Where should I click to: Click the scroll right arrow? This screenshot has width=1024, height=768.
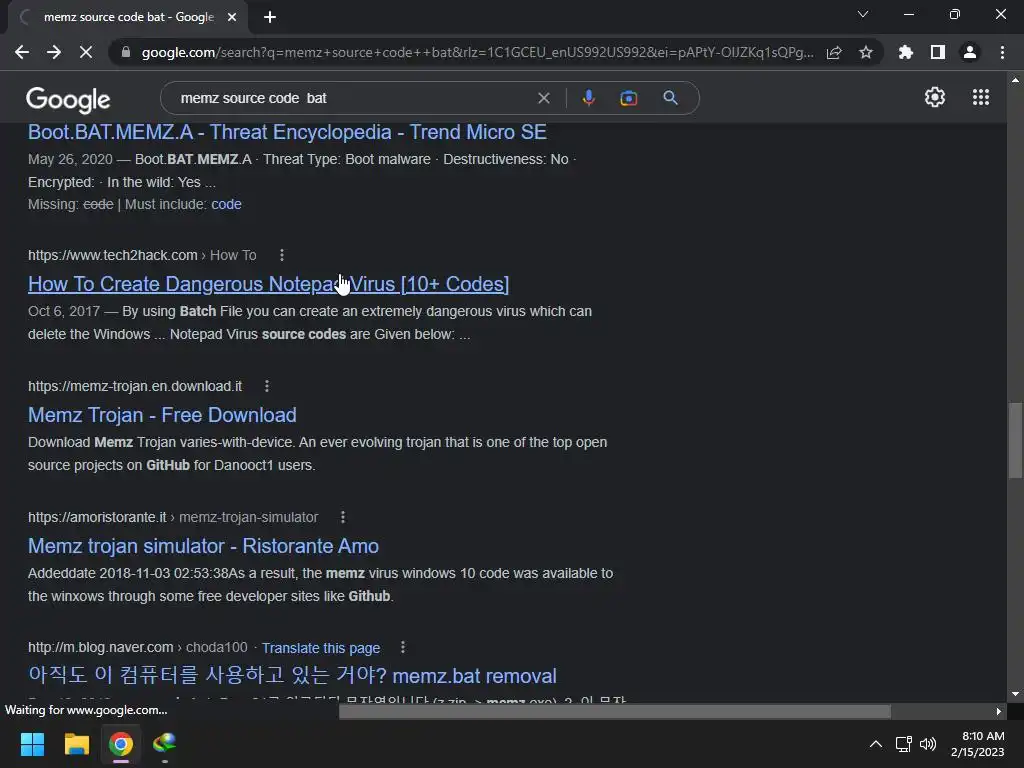tap(999, 711)
